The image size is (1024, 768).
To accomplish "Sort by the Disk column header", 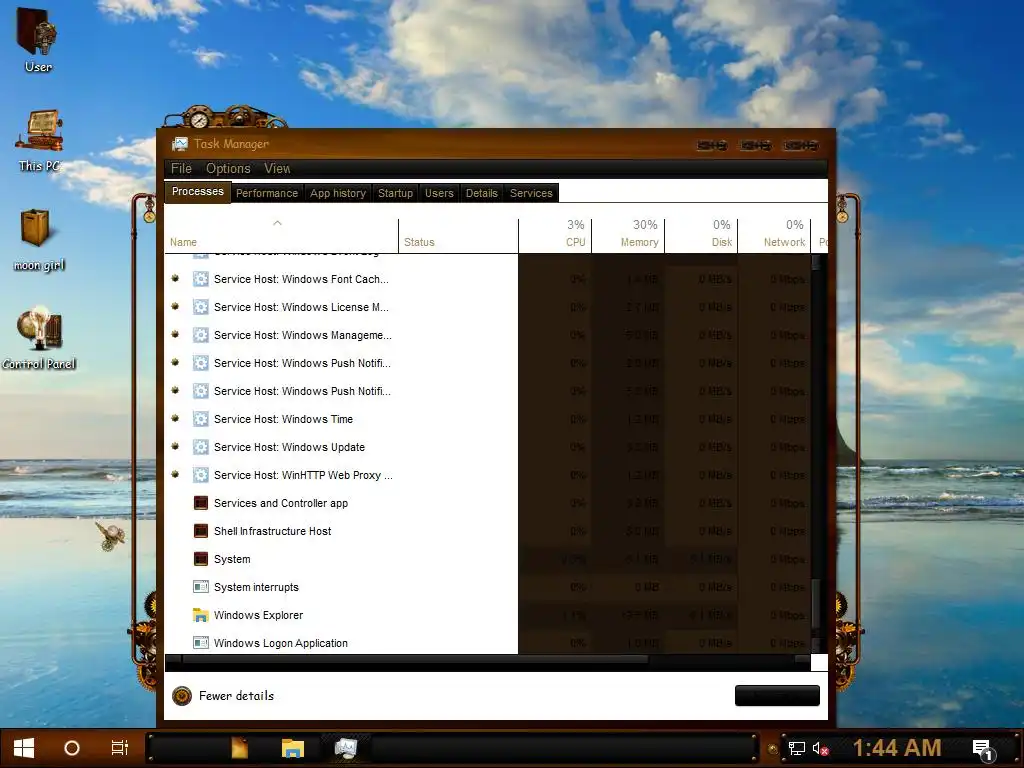I will pyautogui.click(x=701, y=235).
